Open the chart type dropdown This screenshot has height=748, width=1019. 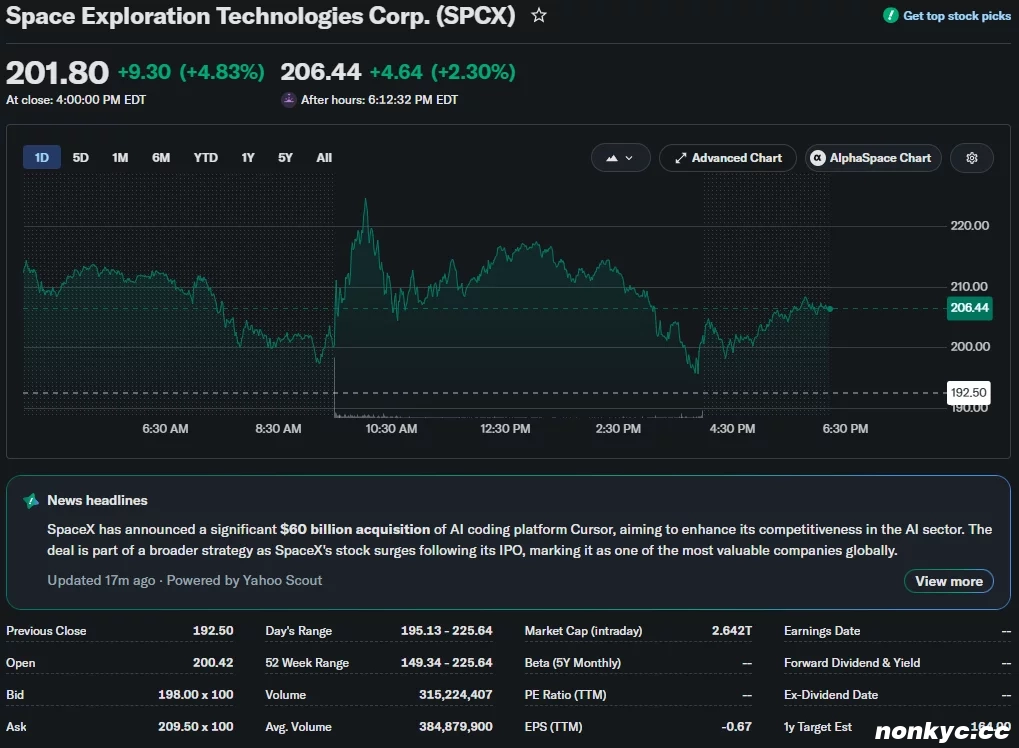tap(620, 158)
